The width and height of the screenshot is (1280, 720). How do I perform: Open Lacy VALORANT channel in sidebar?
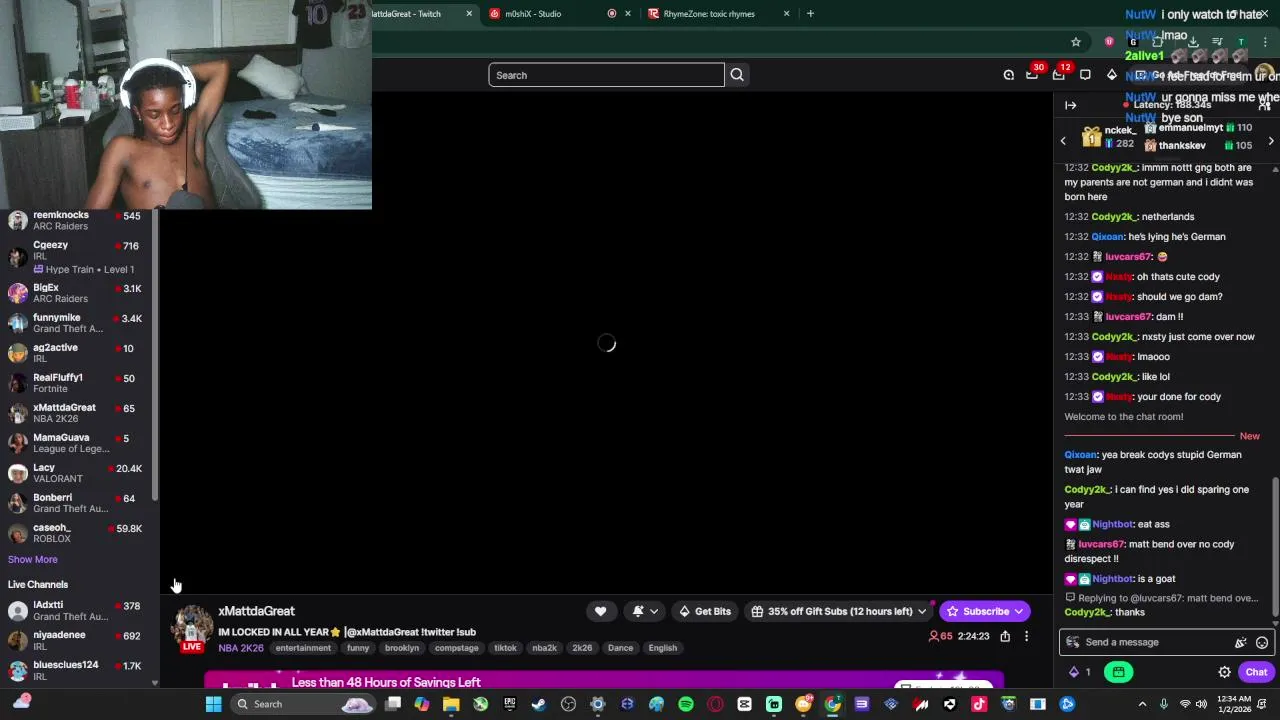click(x=76, y=473)
